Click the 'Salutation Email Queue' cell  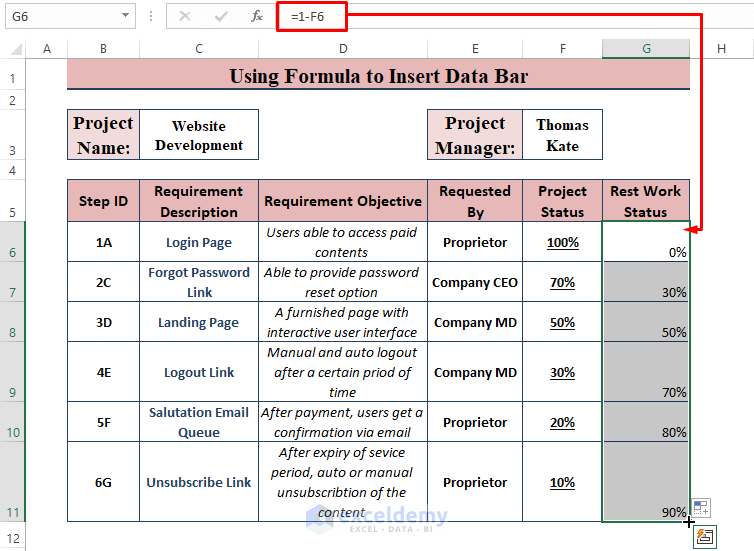tap(199, 422)
